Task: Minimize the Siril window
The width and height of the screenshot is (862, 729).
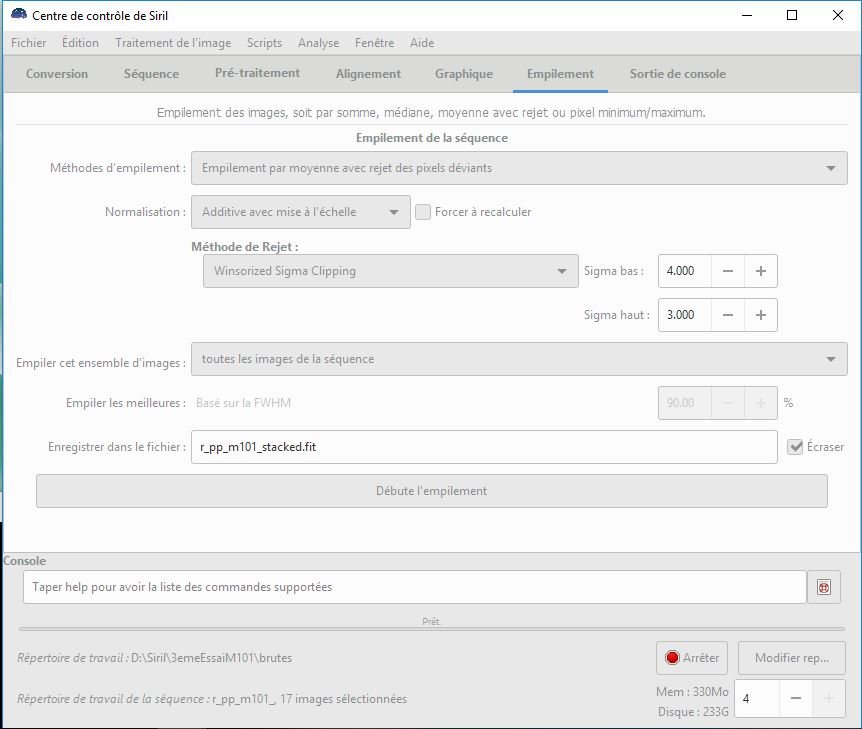Action: pos(747,15)
